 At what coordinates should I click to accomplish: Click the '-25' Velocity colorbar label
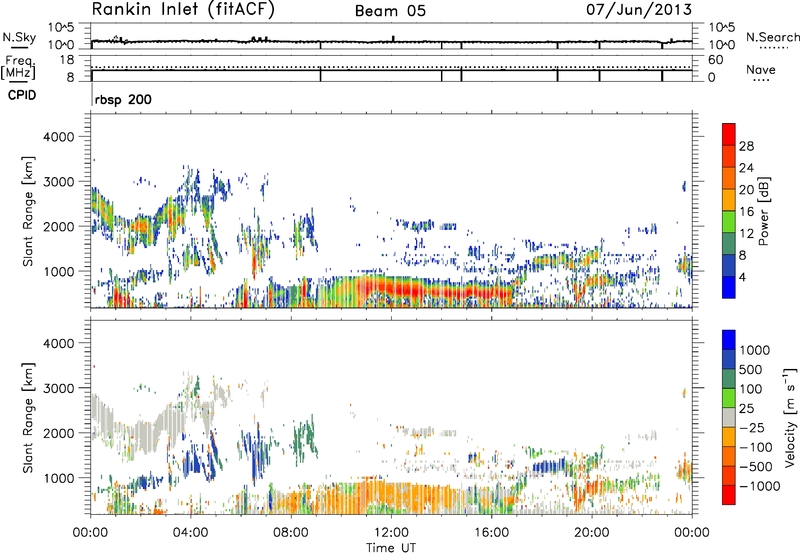[754, 428]
